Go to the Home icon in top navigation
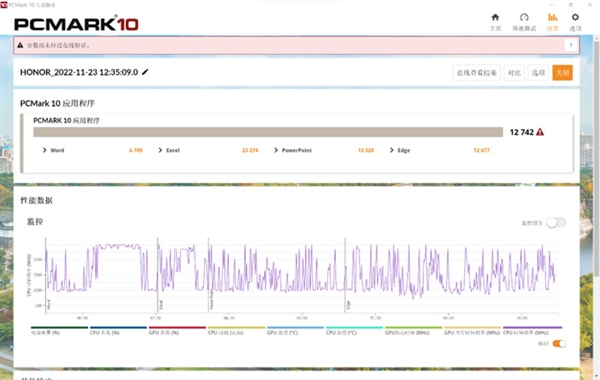 tap(495, 17)
